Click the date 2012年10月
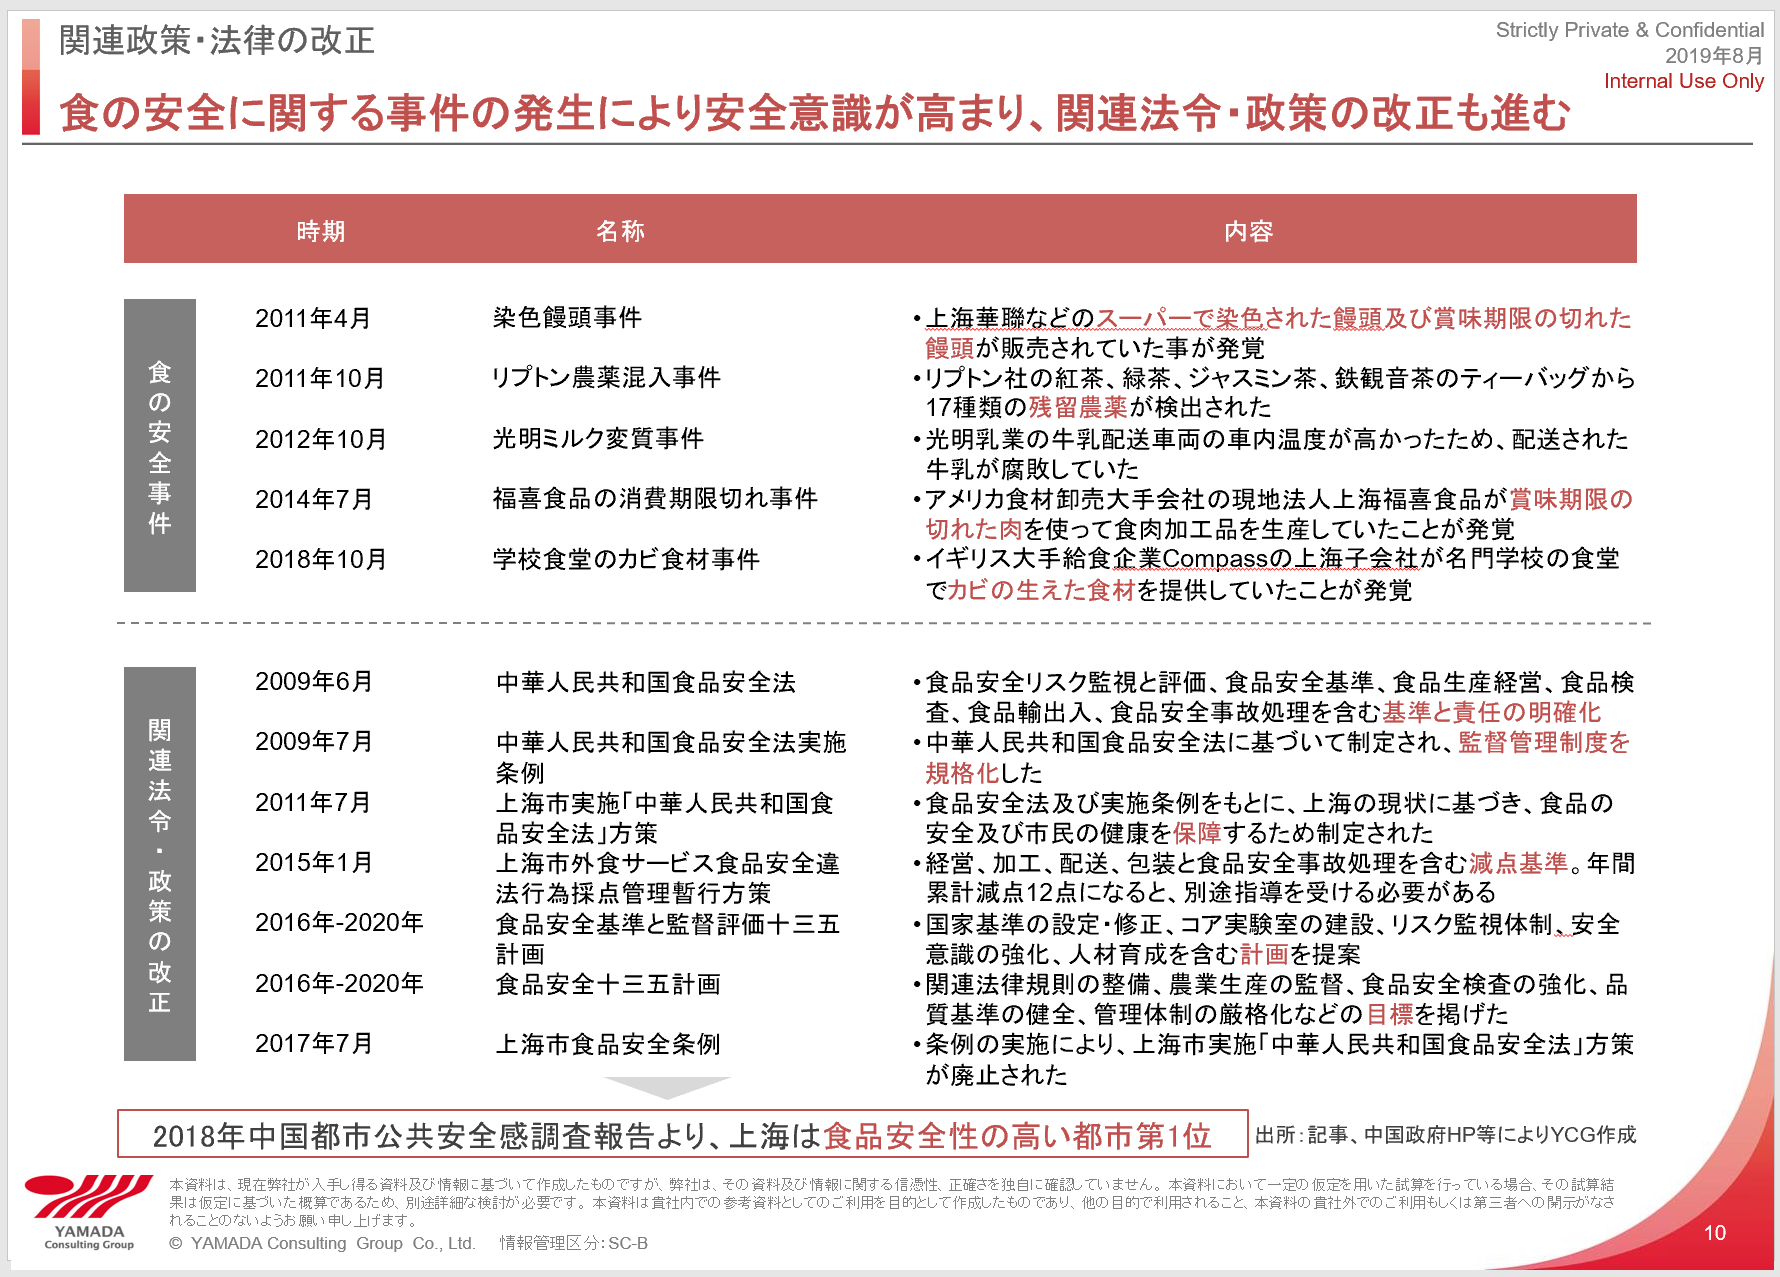The height and width of the screenshot is (1277, 1780). 320,439
